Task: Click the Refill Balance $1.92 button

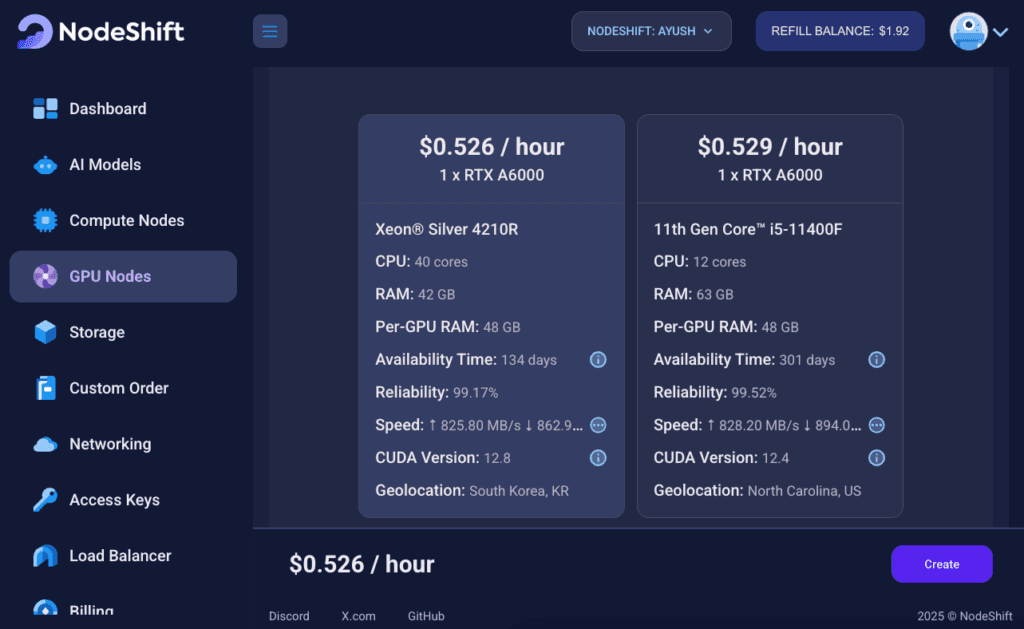Action: click(x=840, y=31)
